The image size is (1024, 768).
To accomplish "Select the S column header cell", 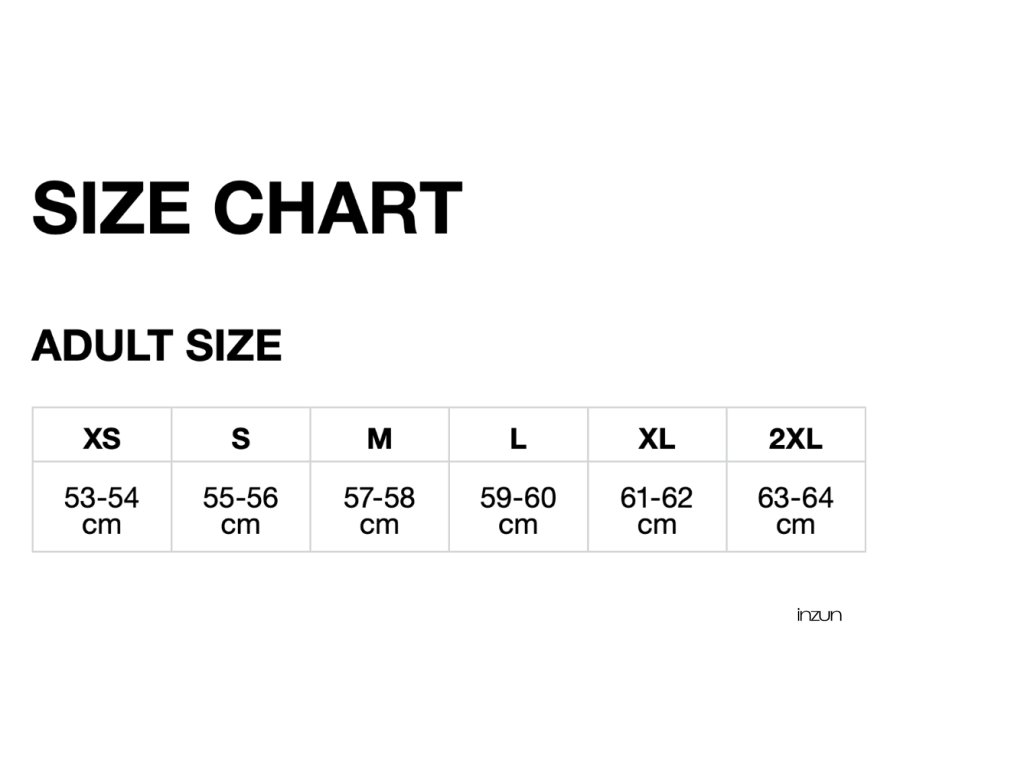I will pos(241,438).
